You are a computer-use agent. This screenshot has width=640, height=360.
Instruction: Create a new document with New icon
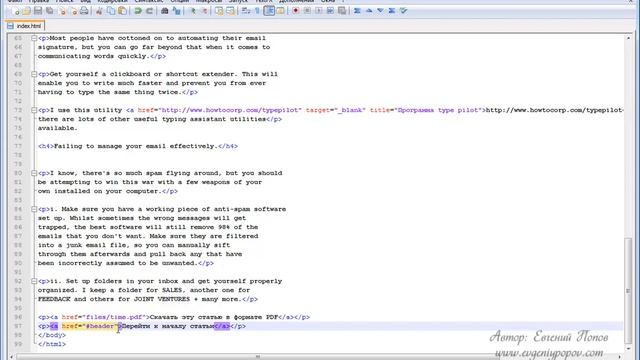(x=16, y=11)
